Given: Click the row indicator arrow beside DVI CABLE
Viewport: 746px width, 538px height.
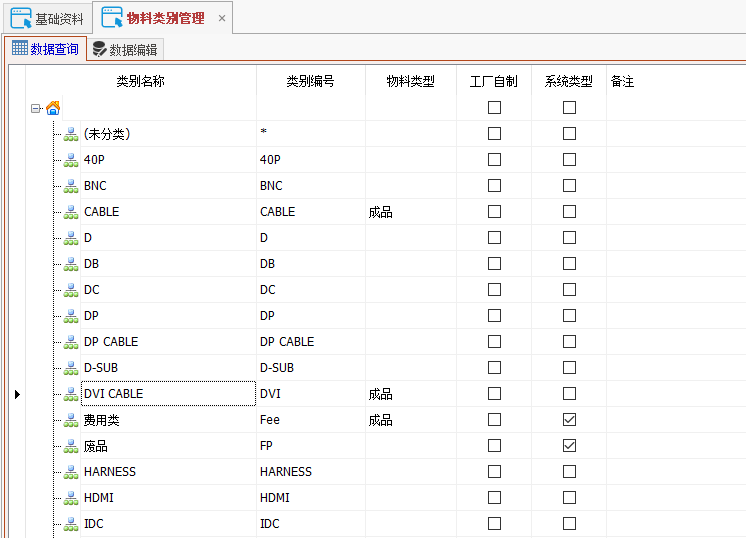Looking at the screenshot, I should pyautogui.click(x=17, y=394).
